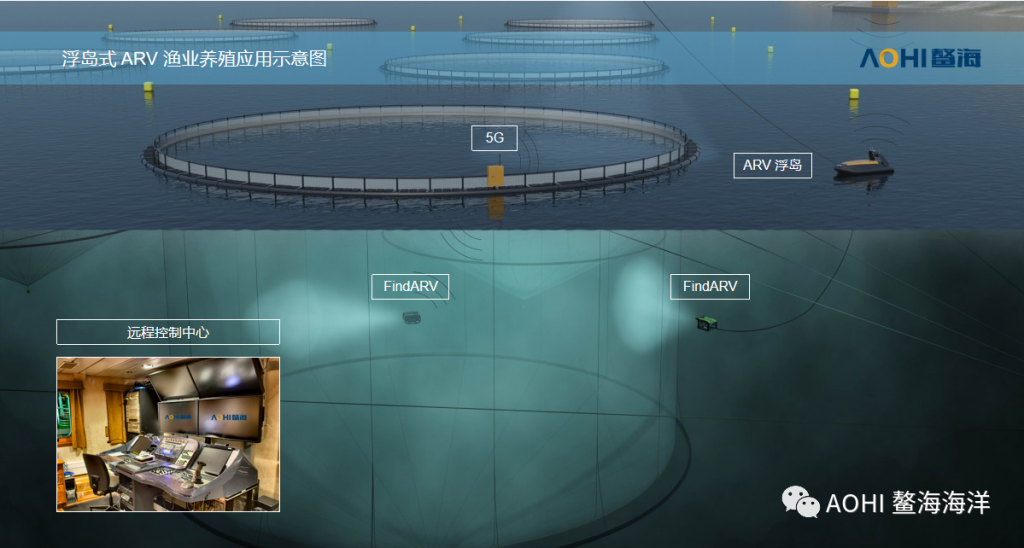Open the remote control center photo
This screenshot has width=1024, height=548.
(x=168, y=434)
